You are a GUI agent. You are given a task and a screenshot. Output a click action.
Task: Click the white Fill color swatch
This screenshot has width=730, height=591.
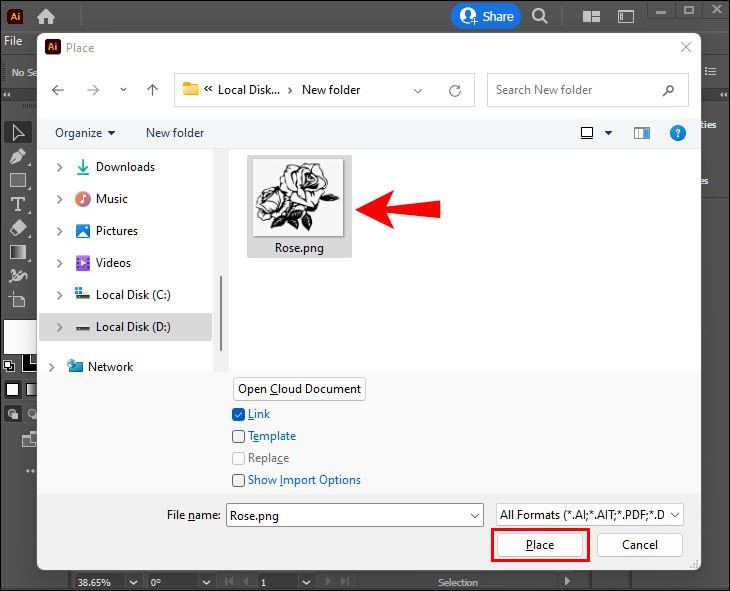pyautogui.click(x=20, y=337)
